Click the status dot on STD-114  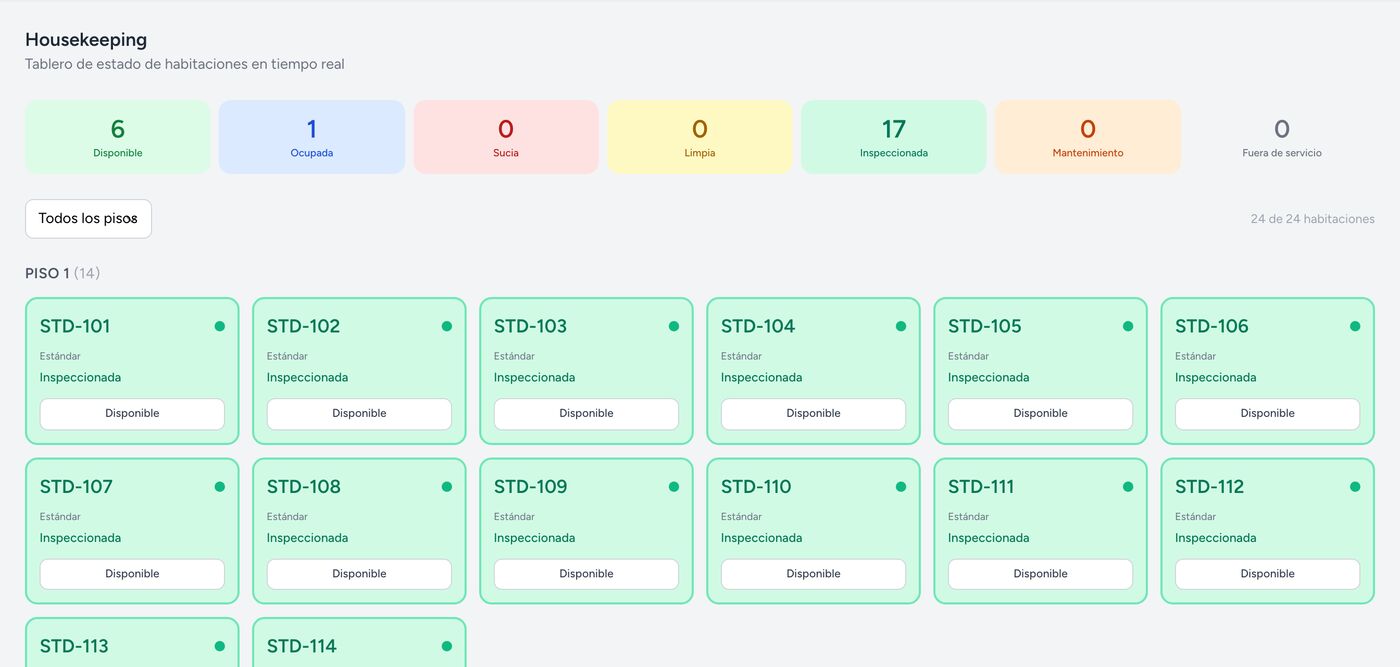447,646
